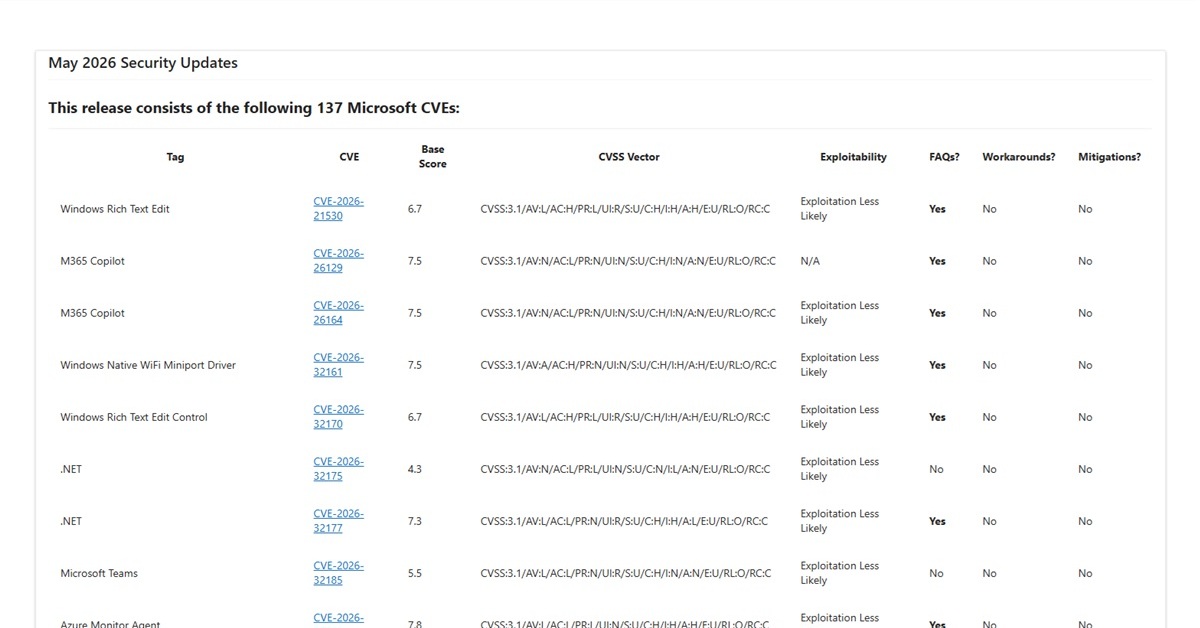Screen dimensions: 1200x628
Task: Click the .NET tag for CVE-2026-32175
Action: click(x=71, y=469)
